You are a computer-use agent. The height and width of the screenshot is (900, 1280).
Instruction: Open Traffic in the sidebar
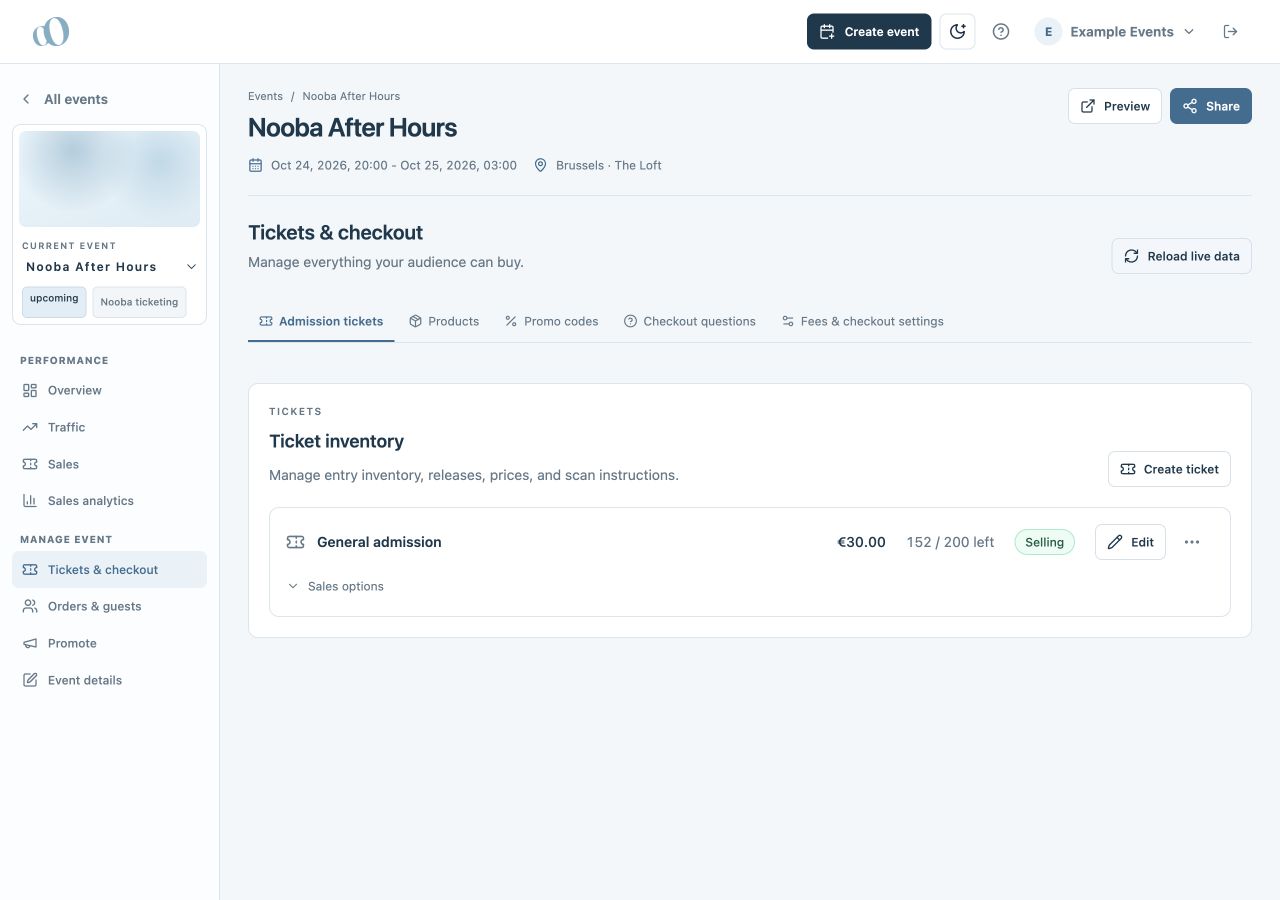coord(110,427)
